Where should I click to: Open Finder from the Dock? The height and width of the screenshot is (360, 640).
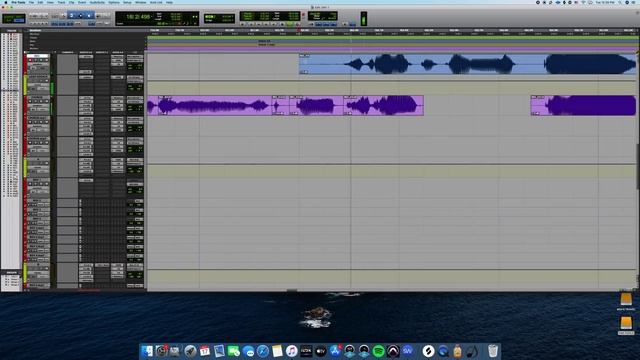click(147, 351)
